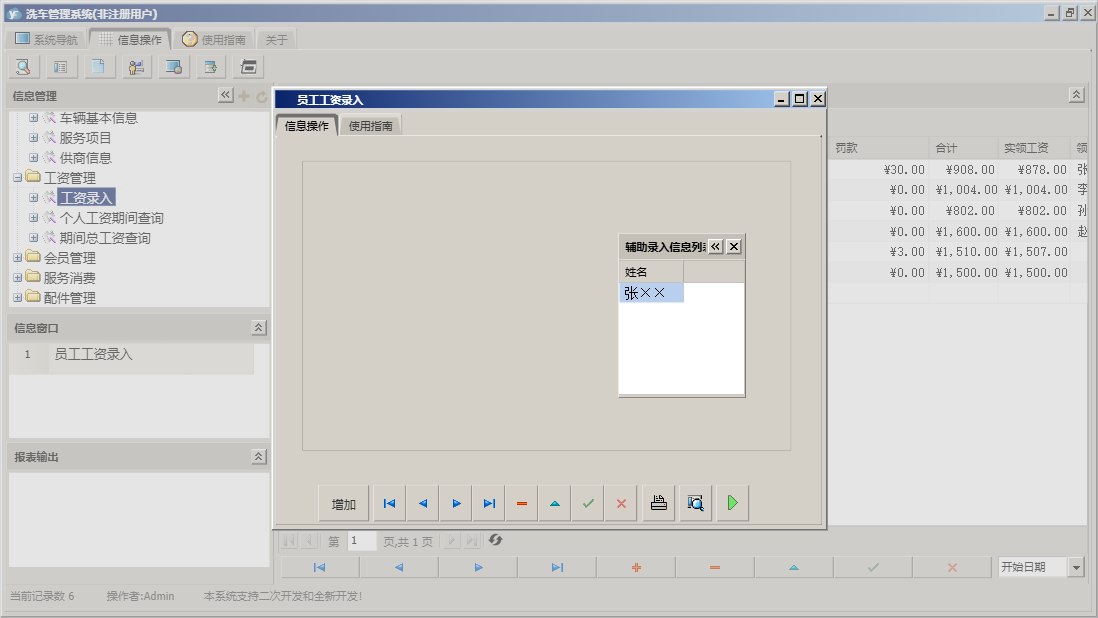Click the plus icon in 信息管理 panel header
1098x618 pixels.
(x=244, y=96)
